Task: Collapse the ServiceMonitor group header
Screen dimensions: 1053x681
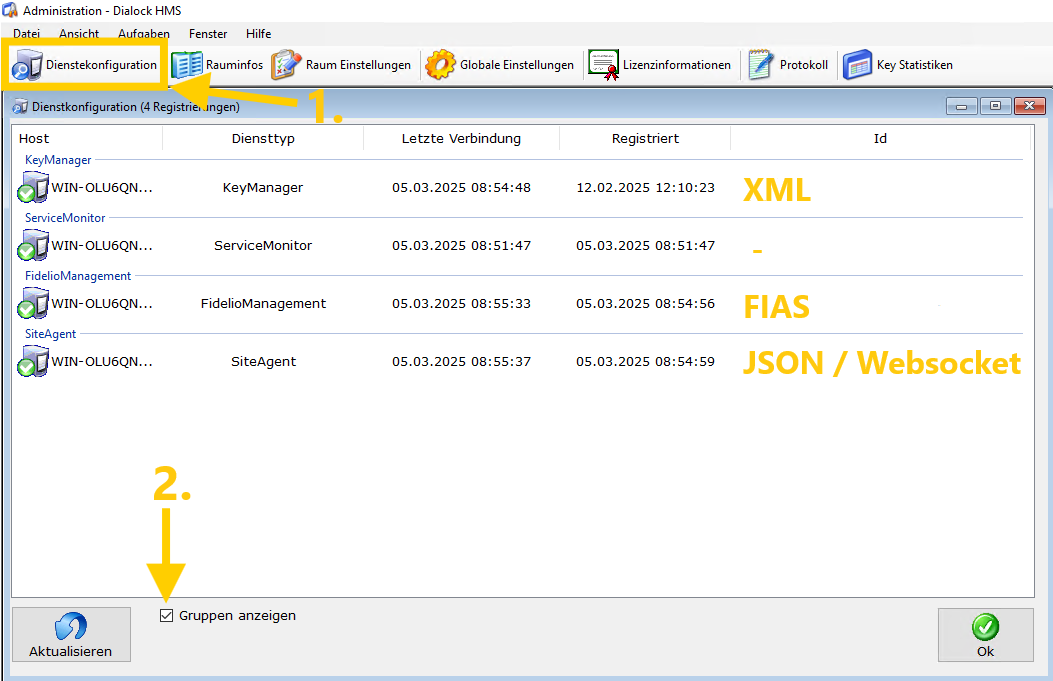Action: pos(65,218)
